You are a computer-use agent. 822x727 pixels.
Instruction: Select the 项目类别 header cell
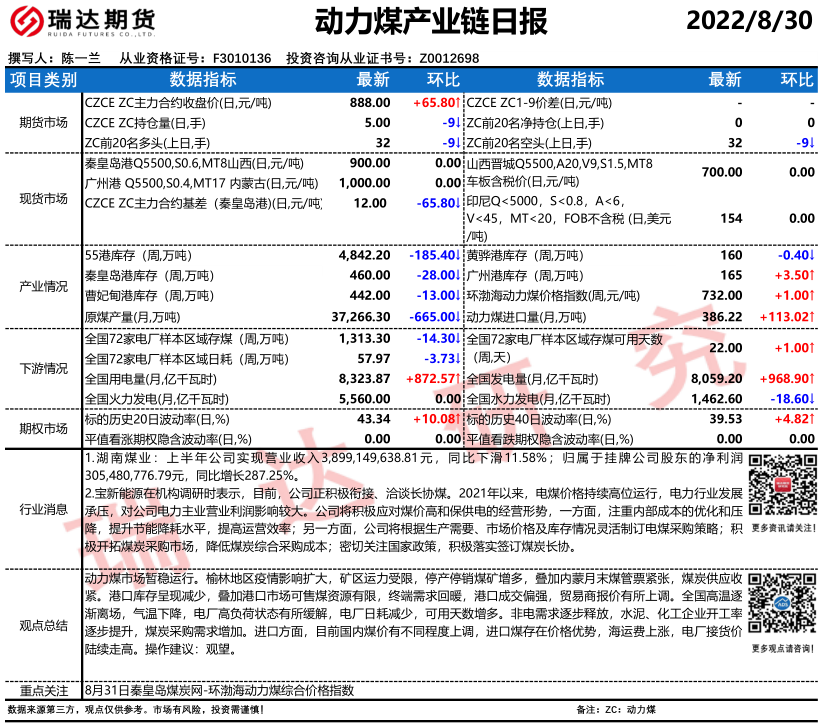point(43,80)
